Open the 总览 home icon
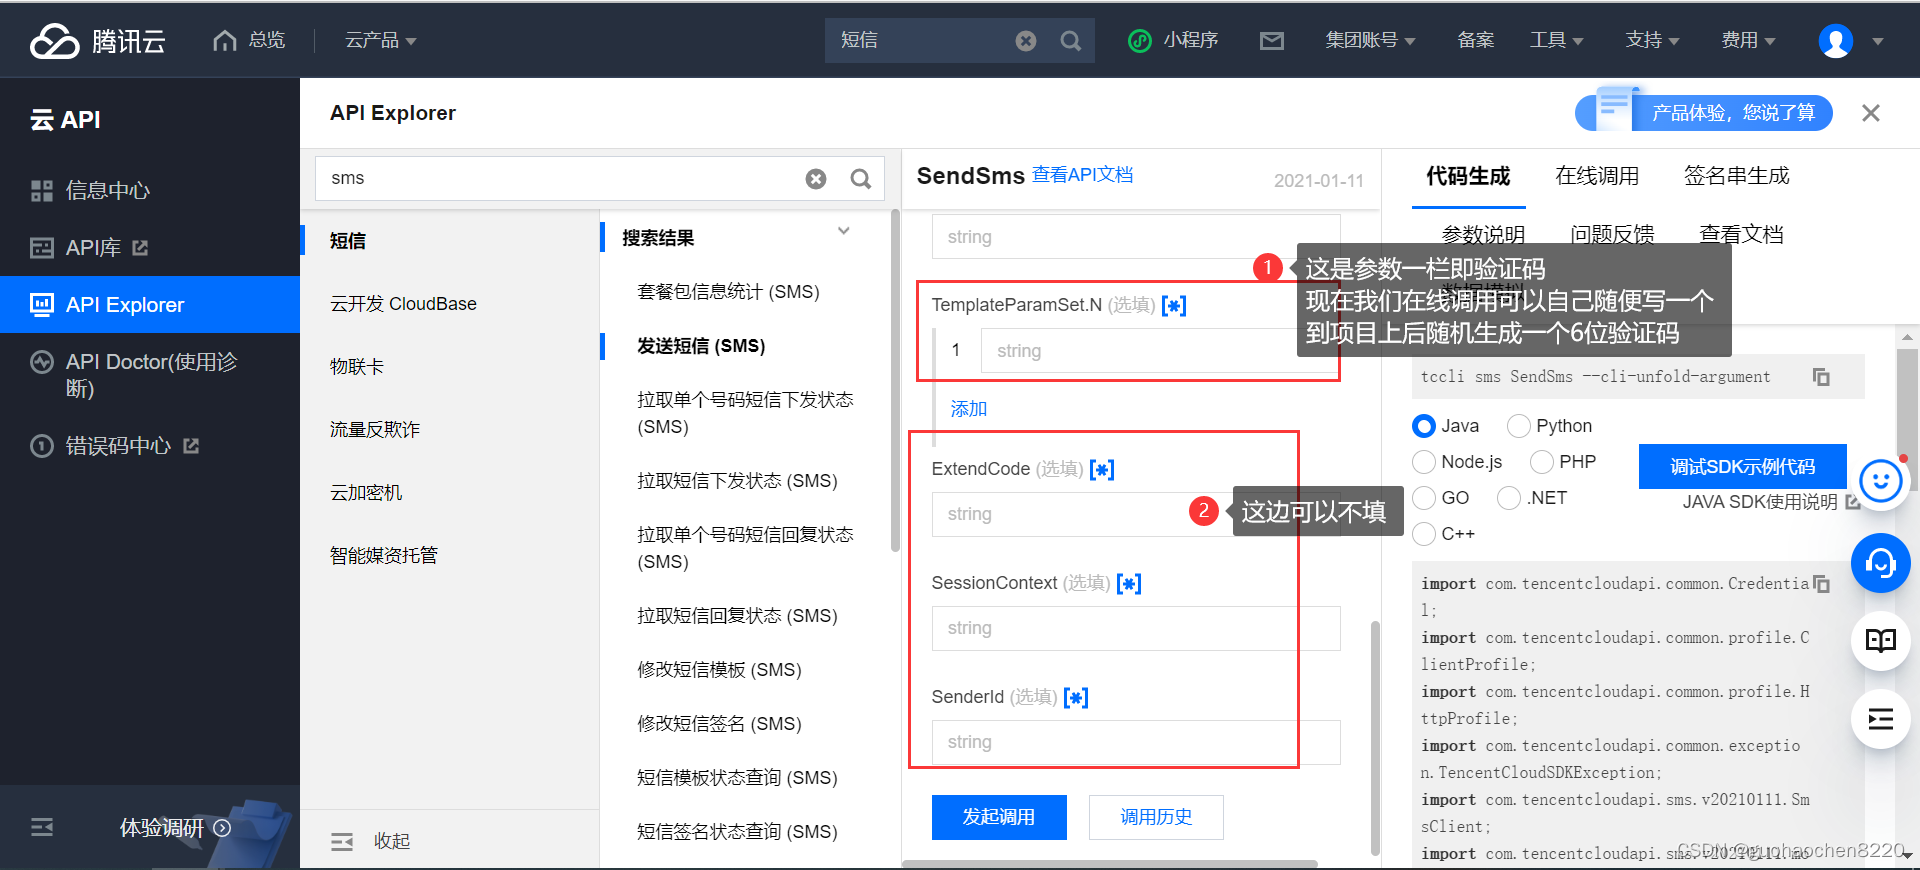Image resolution: width=1920 pixels, height=870 pixels. (225, 40)
